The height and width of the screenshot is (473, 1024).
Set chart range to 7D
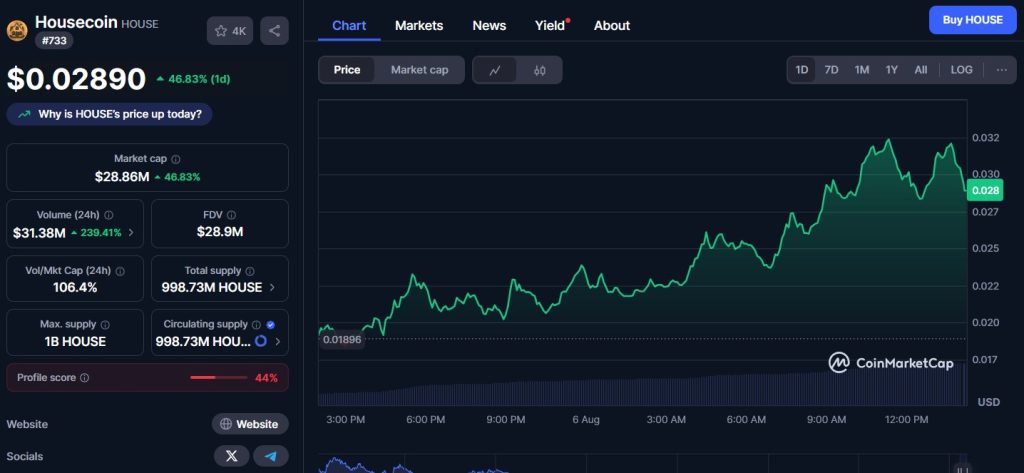(x=831, y=70)
